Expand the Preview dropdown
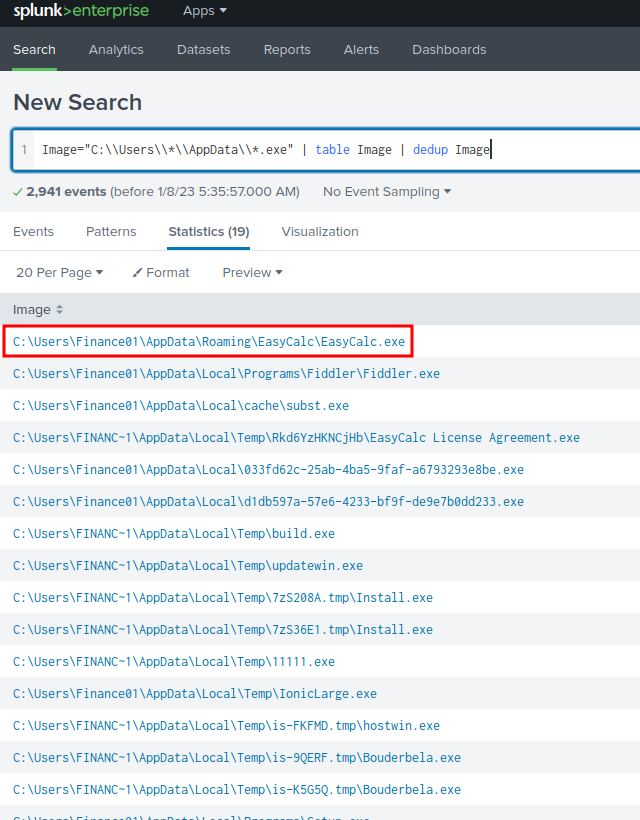The height and width of the screenshot is (820, 640). (x=253, y=272)
